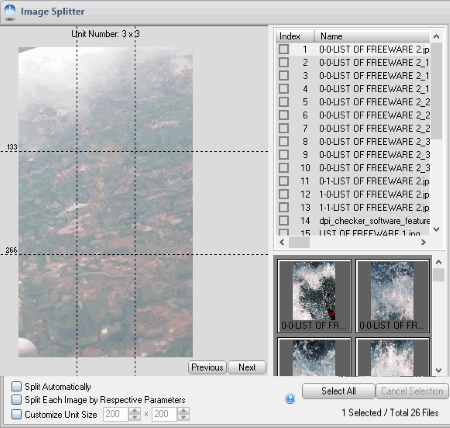
Task: Increase unit height with up stepper arrow
Action: click(184, 411)
